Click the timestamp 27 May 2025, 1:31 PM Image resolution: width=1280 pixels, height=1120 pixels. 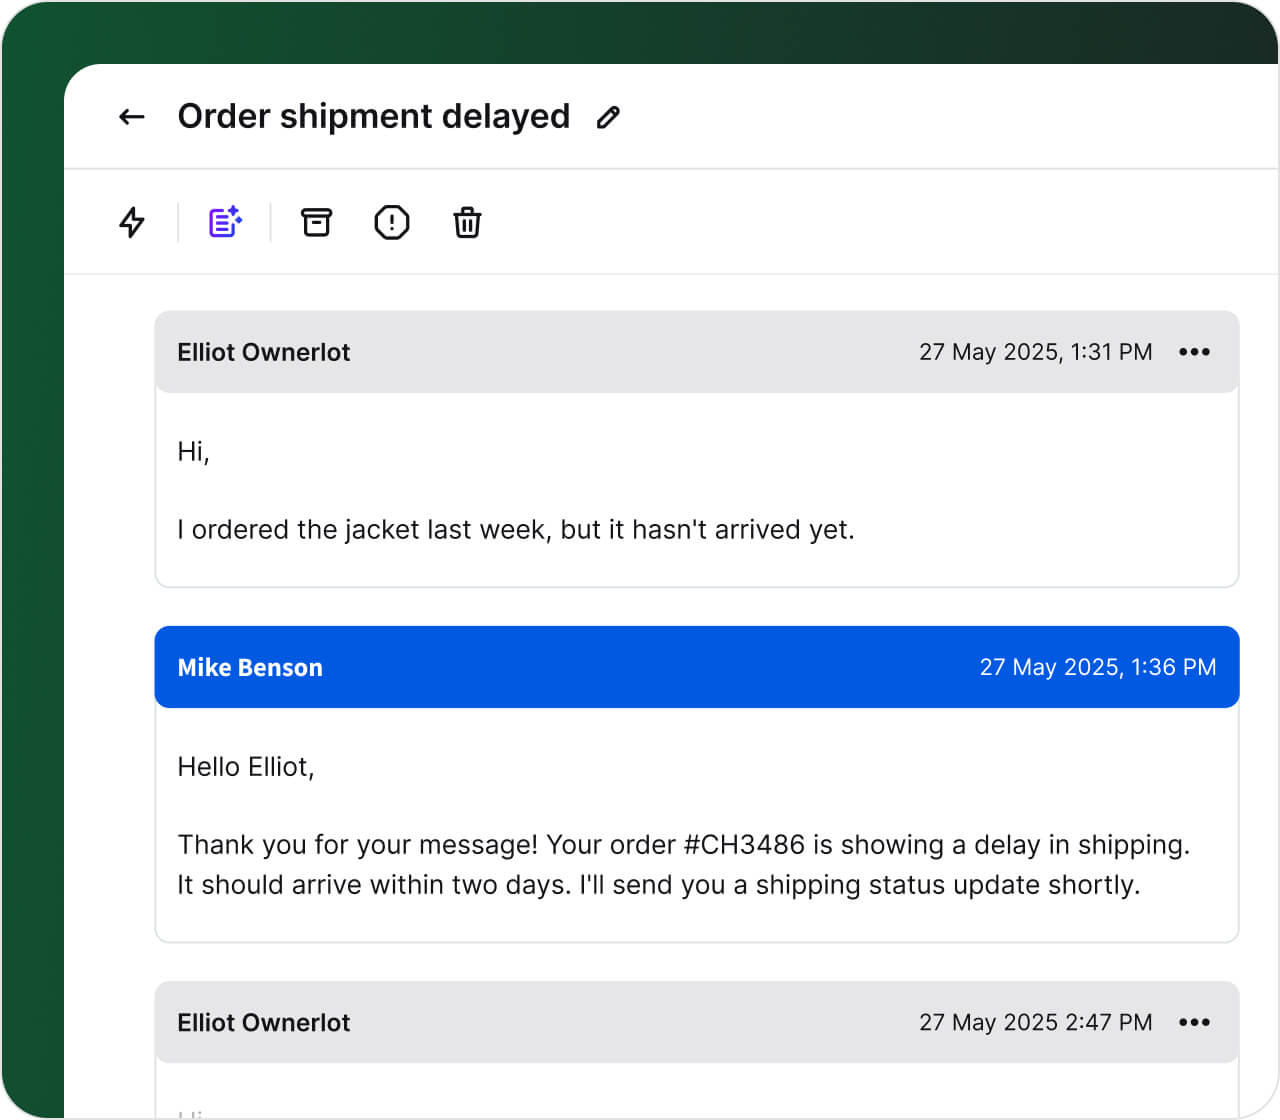click(x=1036, y=351)
